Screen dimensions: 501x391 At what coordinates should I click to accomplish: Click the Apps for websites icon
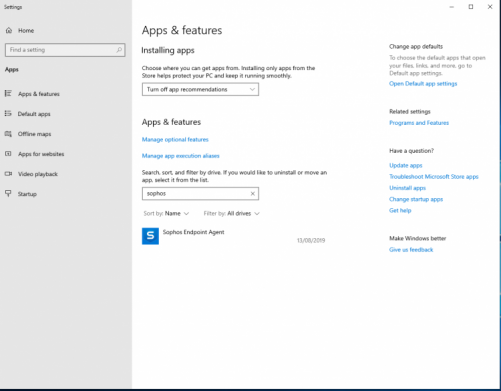tap(8, 154)
